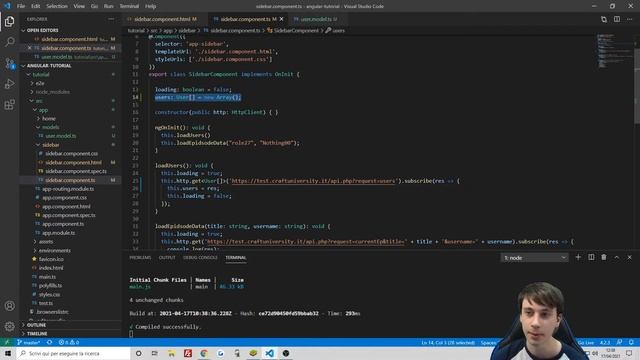Screen dimensions: 640x360
Task: Collapse the Angular Tutorial workspace section
Action: 49,66
